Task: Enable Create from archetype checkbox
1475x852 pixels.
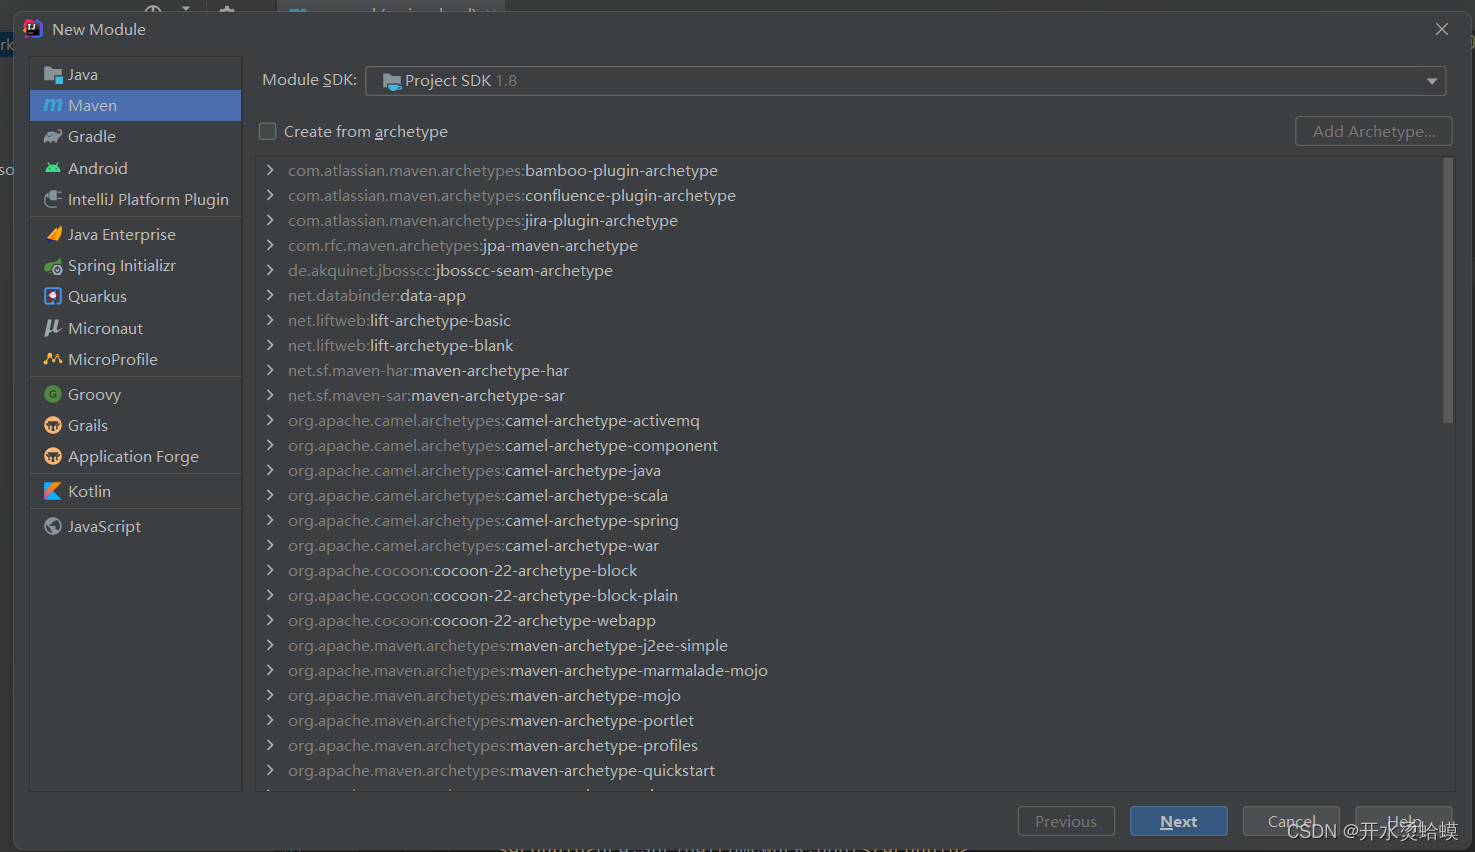Action: click(268, 131)
